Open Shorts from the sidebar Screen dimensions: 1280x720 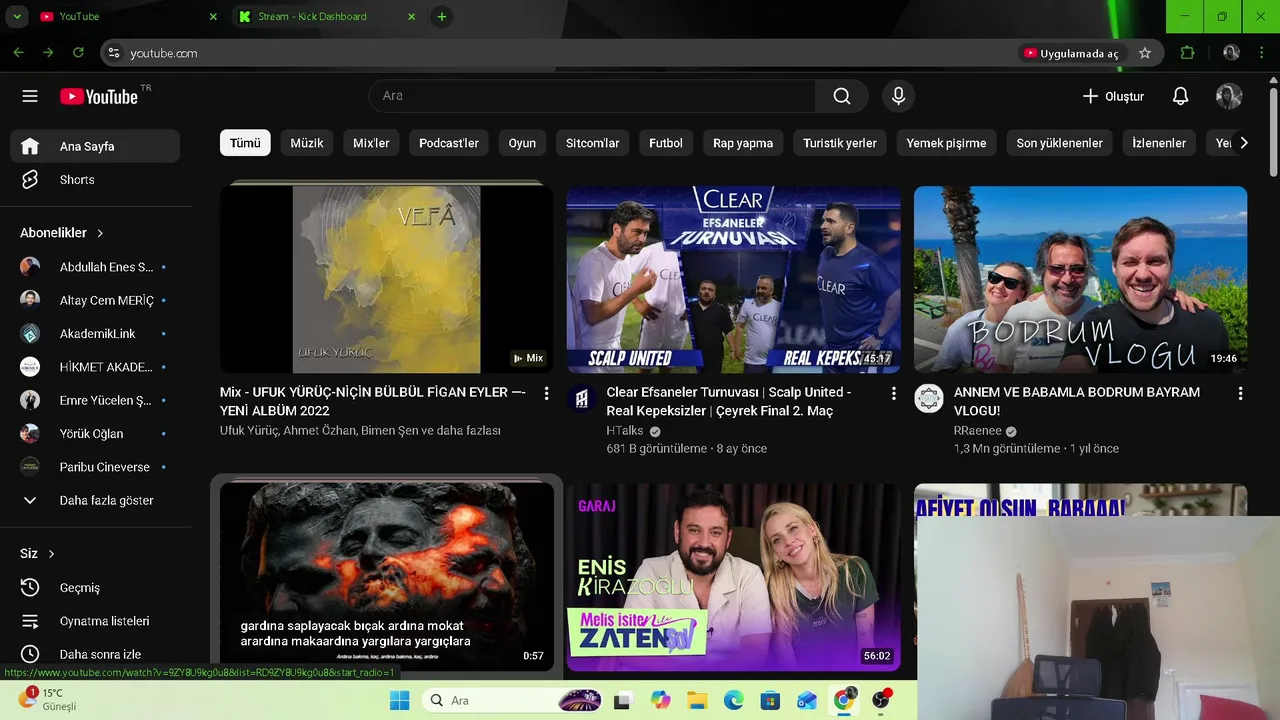tap(95, 180)
